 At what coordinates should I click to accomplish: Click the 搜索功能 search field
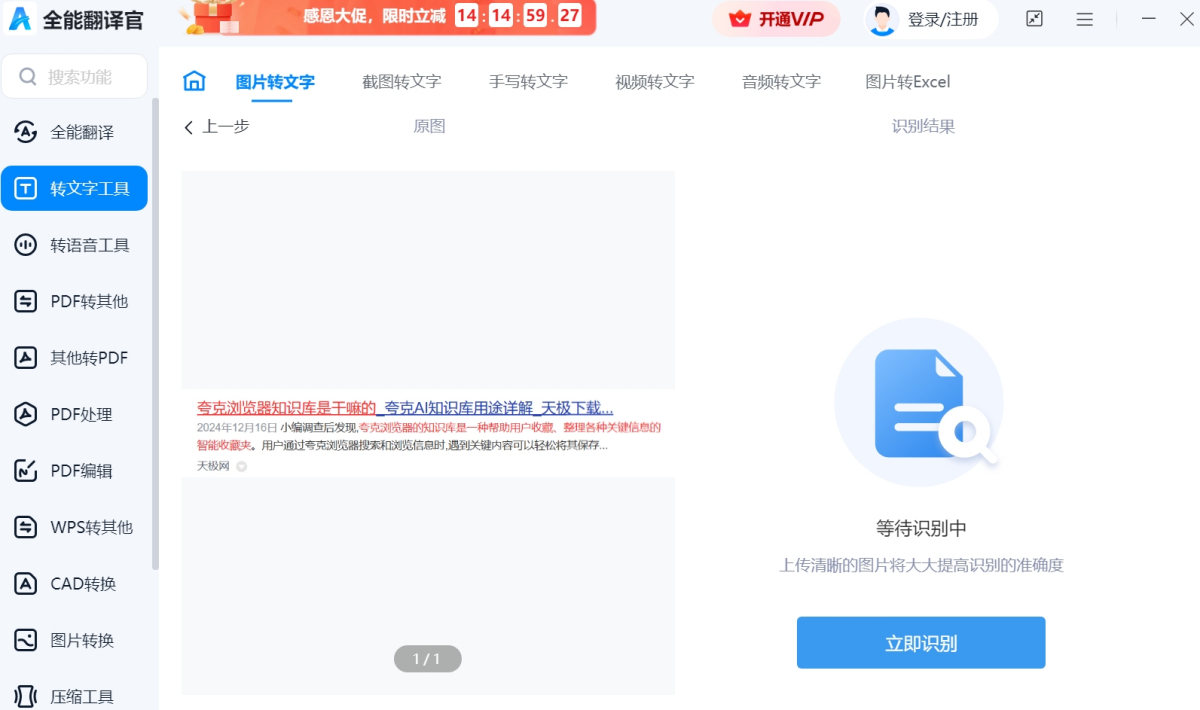tap(74, 77)
